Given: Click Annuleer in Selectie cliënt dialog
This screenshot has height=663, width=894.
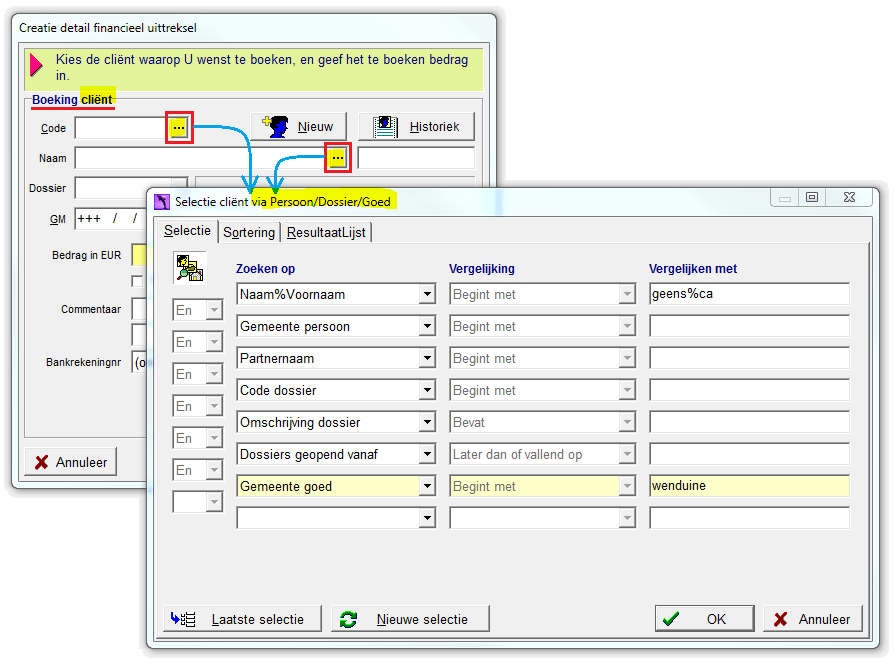Looking at the screenshot, I should click(812, 619).
